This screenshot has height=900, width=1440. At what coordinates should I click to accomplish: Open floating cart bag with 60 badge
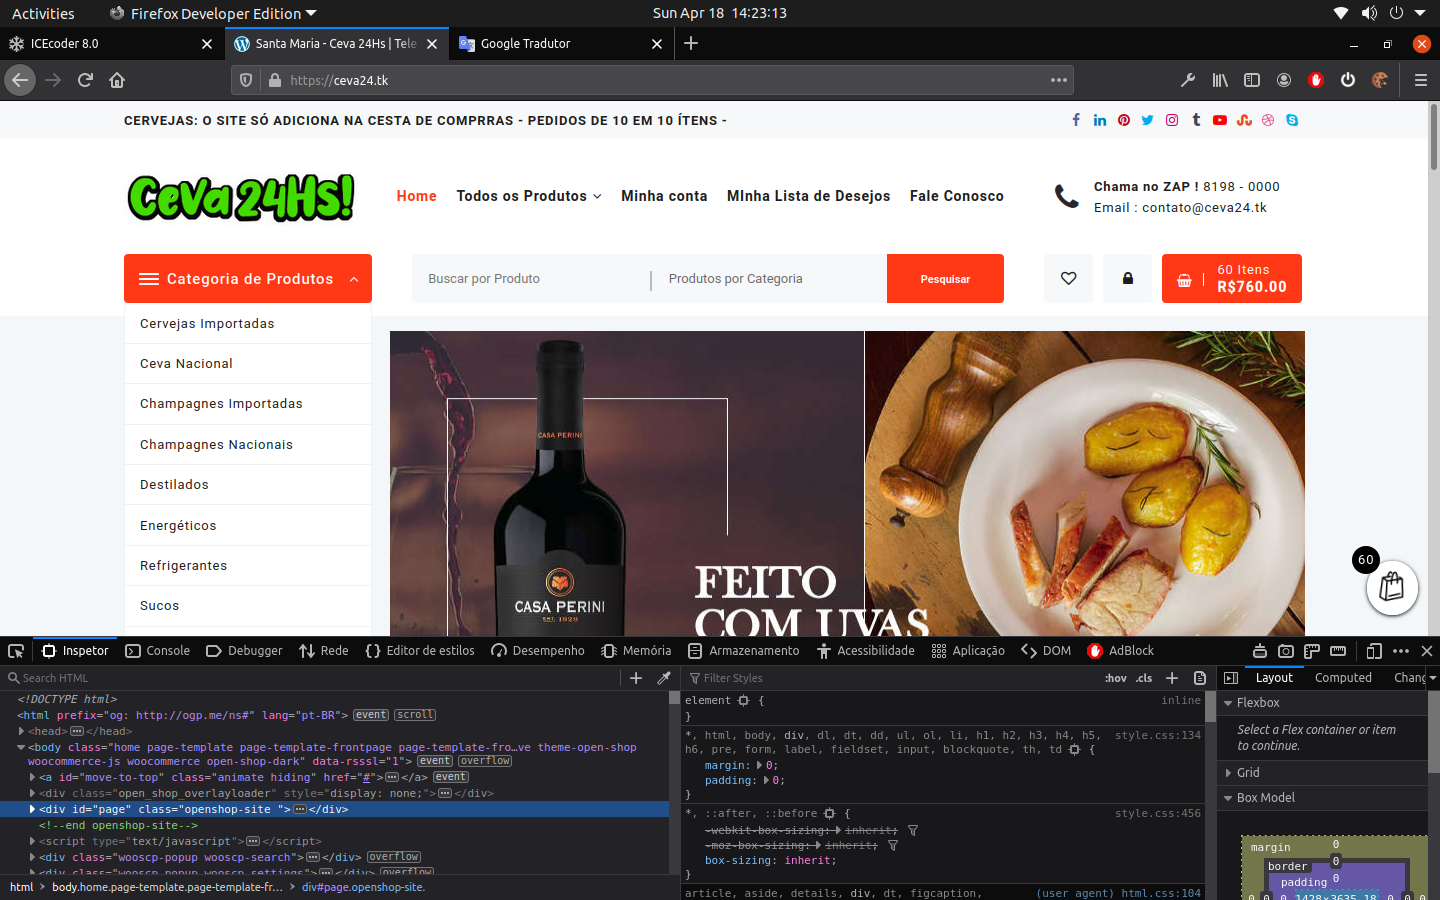1392,588
